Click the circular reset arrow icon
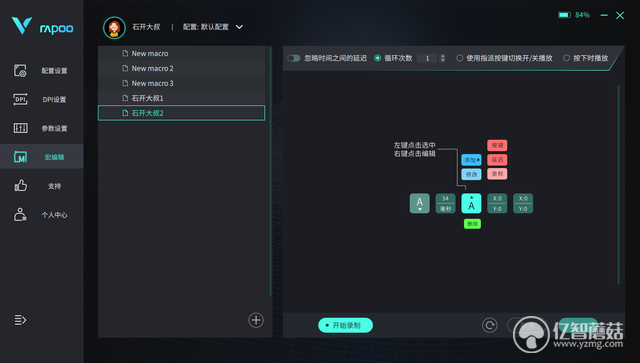 pos(489,325)
